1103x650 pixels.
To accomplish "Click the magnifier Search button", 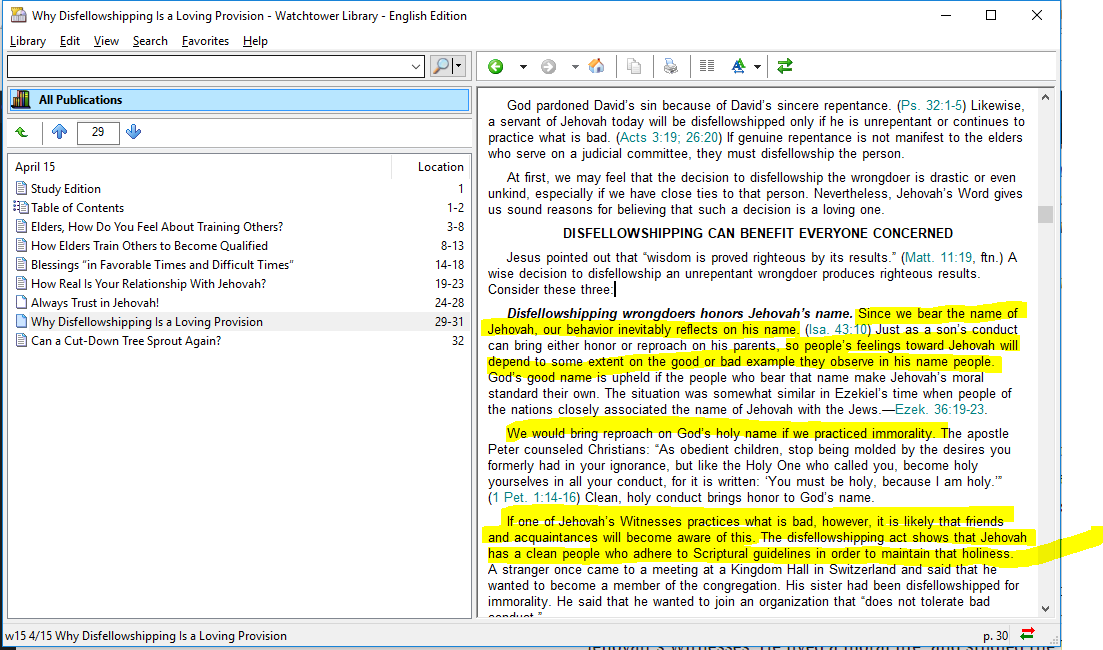I will 441,67.
